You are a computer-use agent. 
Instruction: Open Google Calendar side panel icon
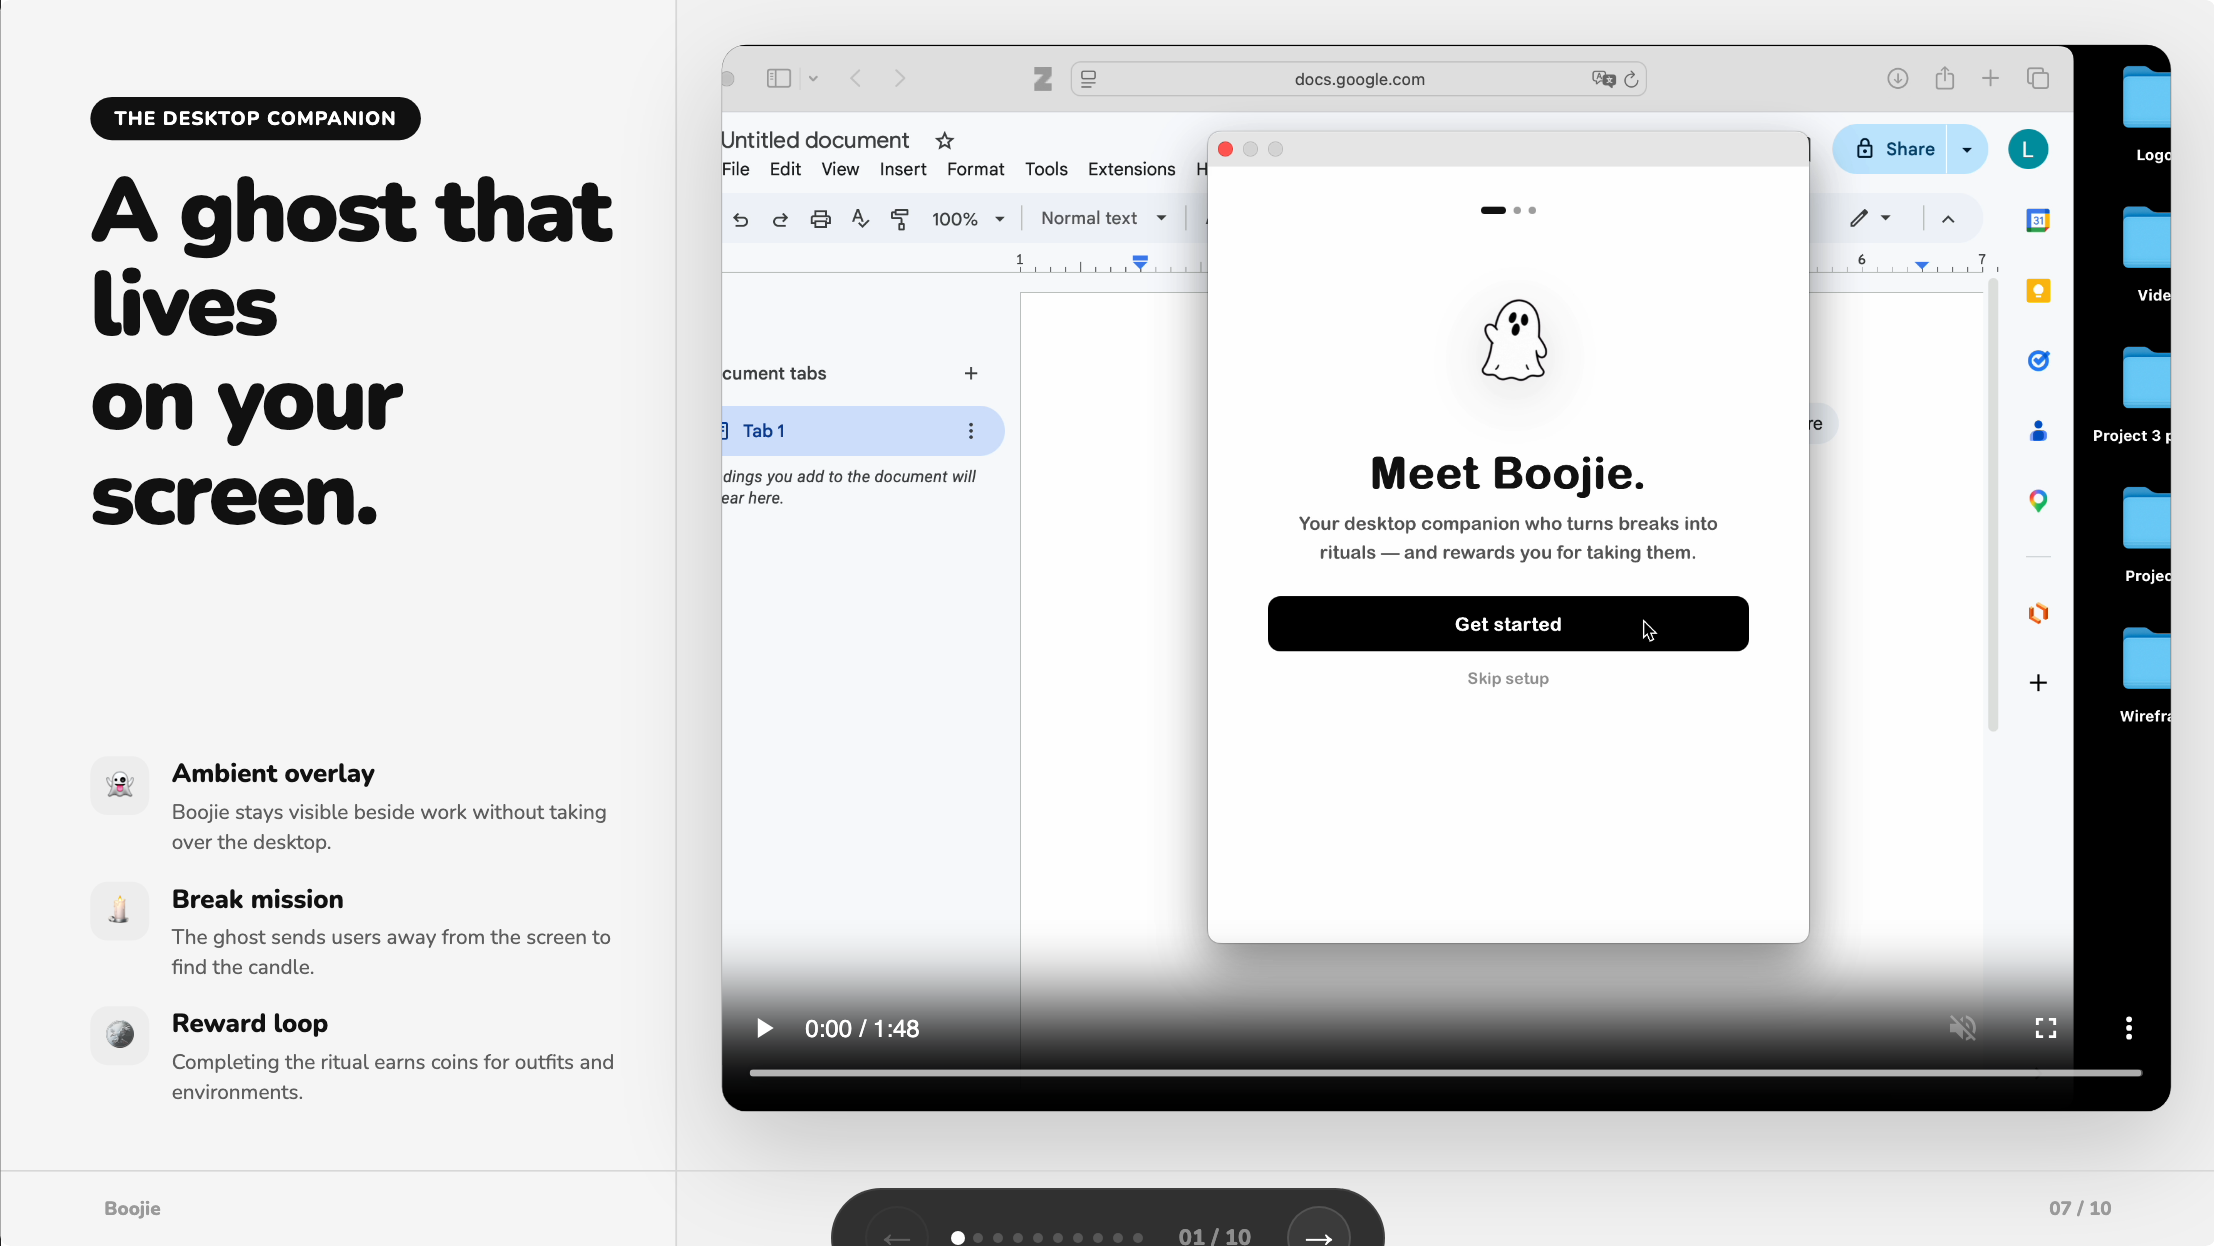(2038, 220)
